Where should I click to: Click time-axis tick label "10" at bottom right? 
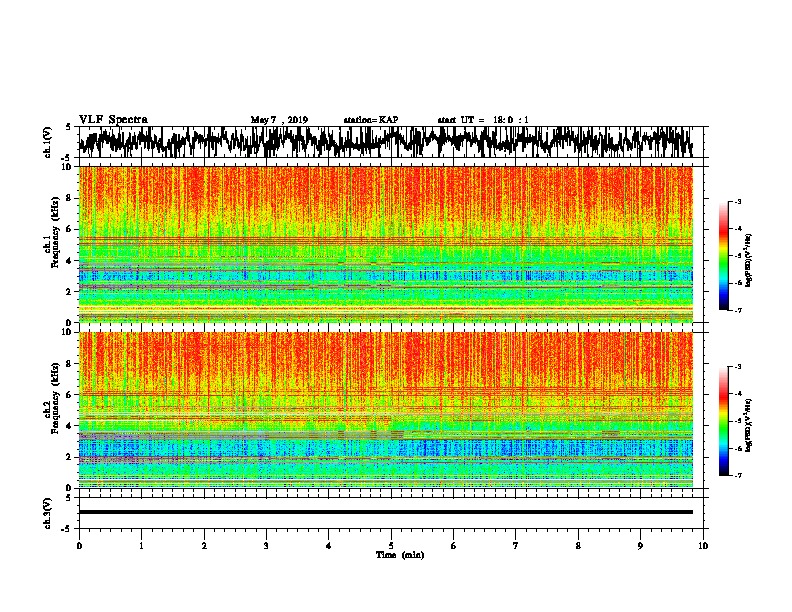(x=703, y=546)
